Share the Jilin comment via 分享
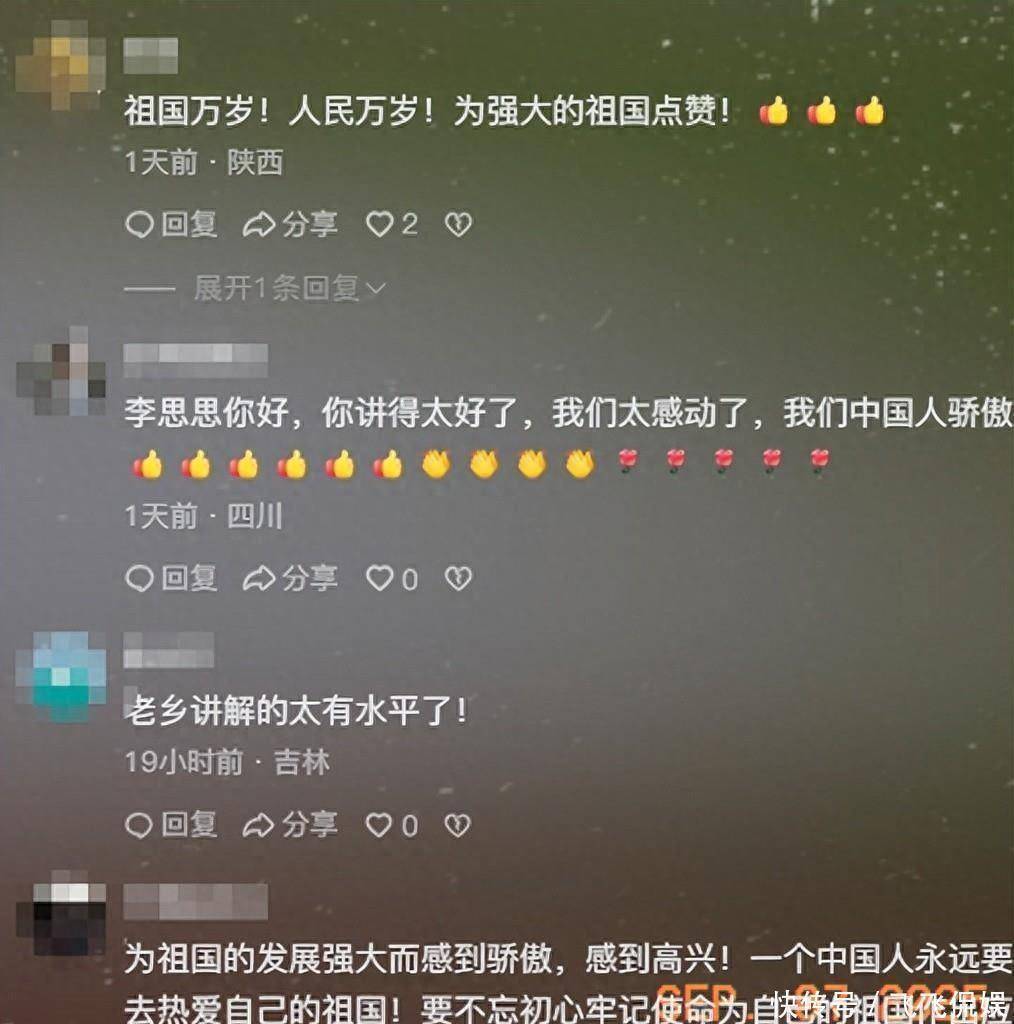 (290, 825)
